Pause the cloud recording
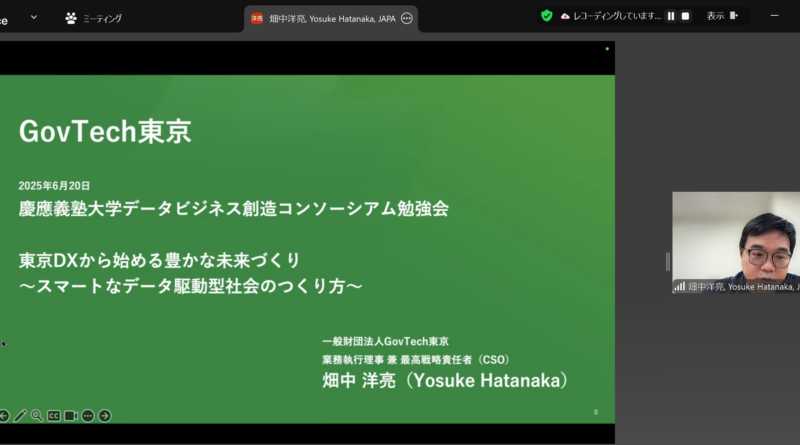Viewport: 800px width, 445px height. pos(671,16)
